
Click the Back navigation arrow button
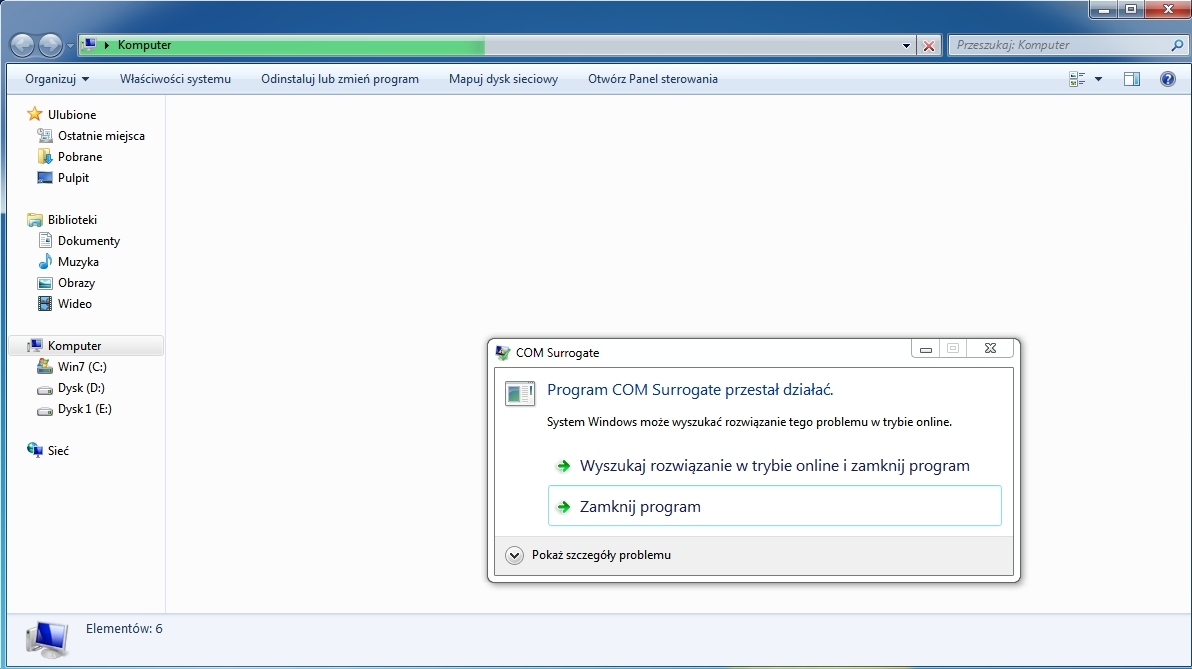click(x=22, y=46)
